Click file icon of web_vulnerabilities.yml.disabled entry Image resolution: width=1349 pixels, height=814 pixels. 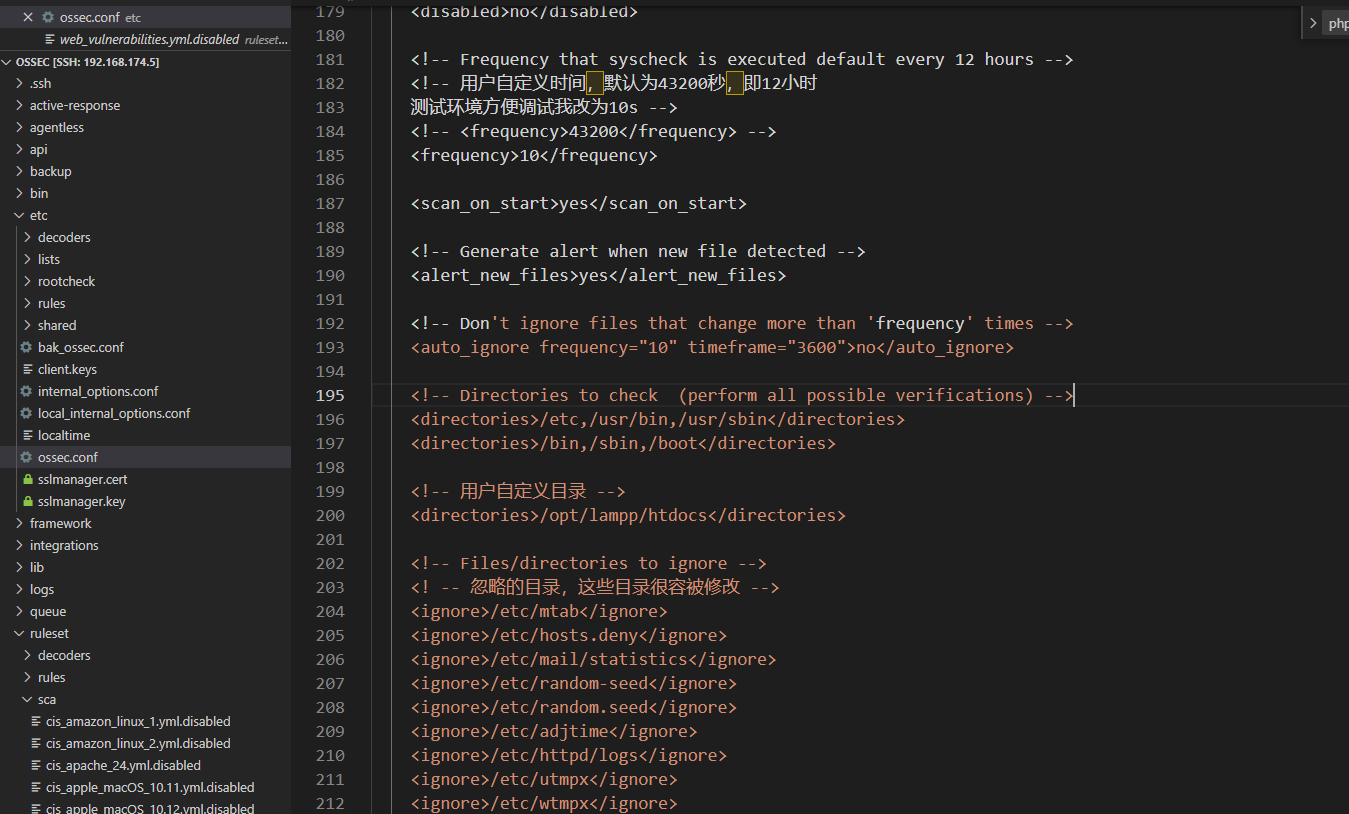tap(50, 39)
